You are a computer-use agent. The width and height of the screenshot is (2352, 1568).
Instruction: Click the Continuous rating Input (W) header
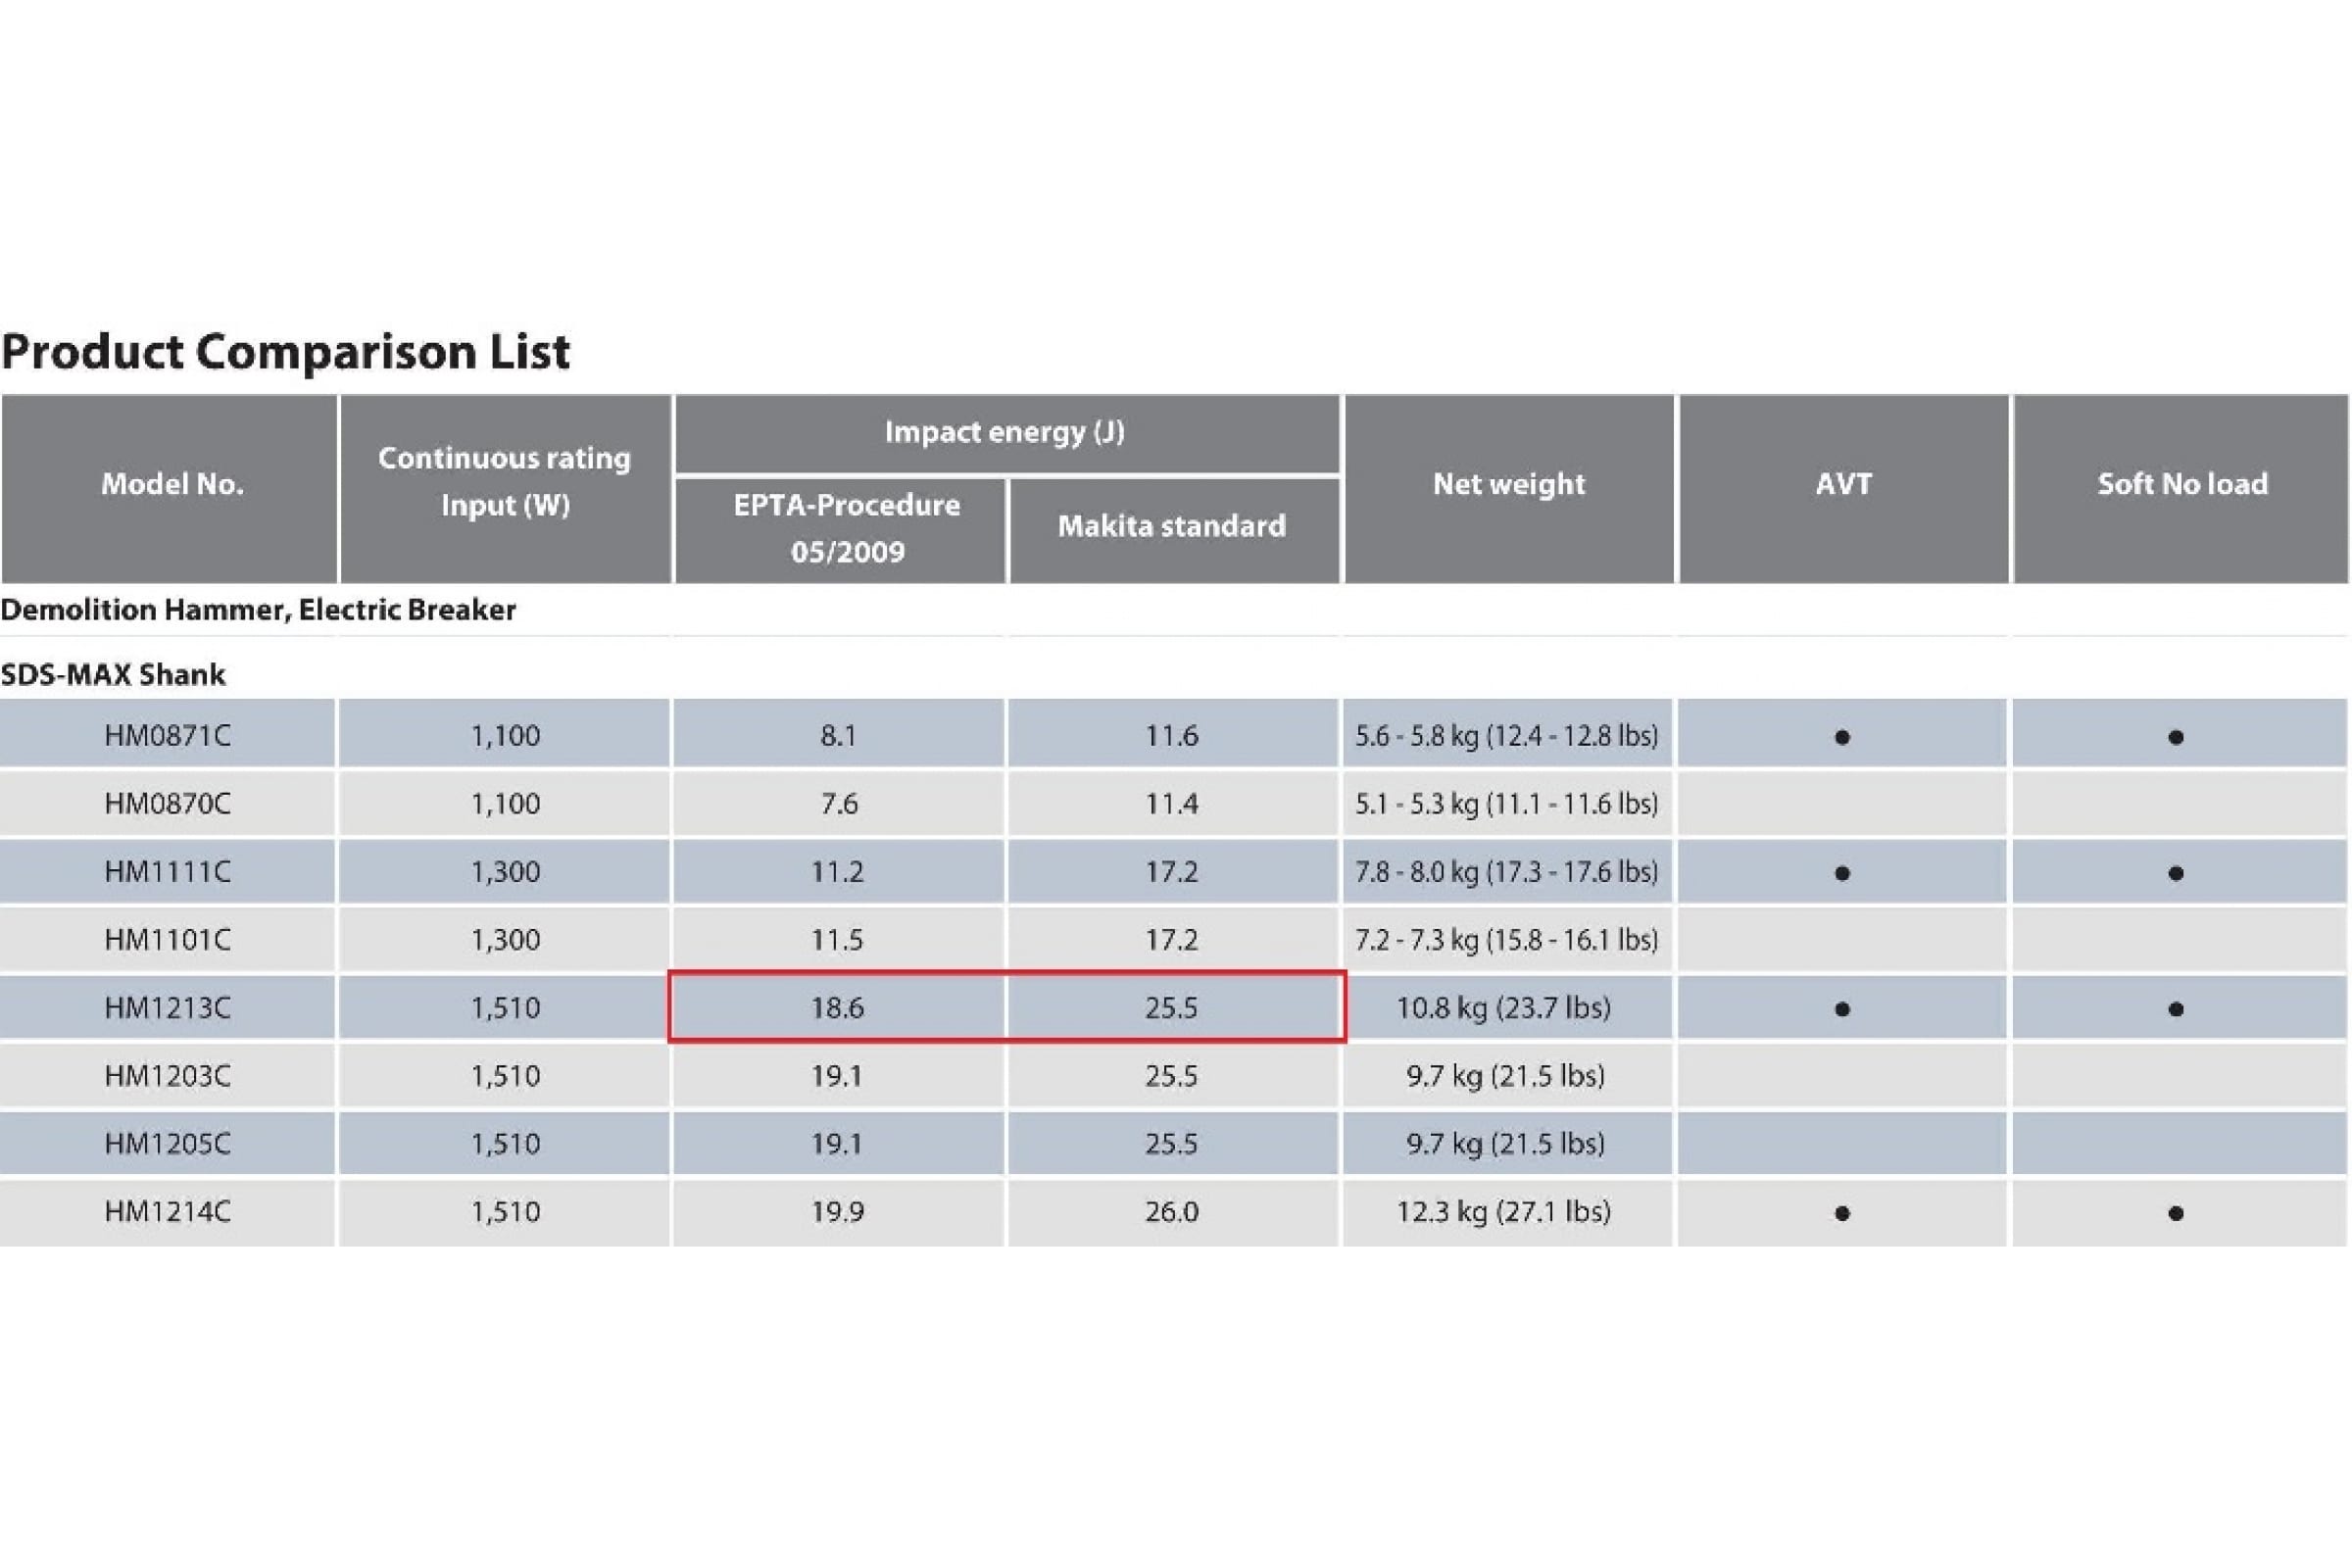click(x=504, y=482)
